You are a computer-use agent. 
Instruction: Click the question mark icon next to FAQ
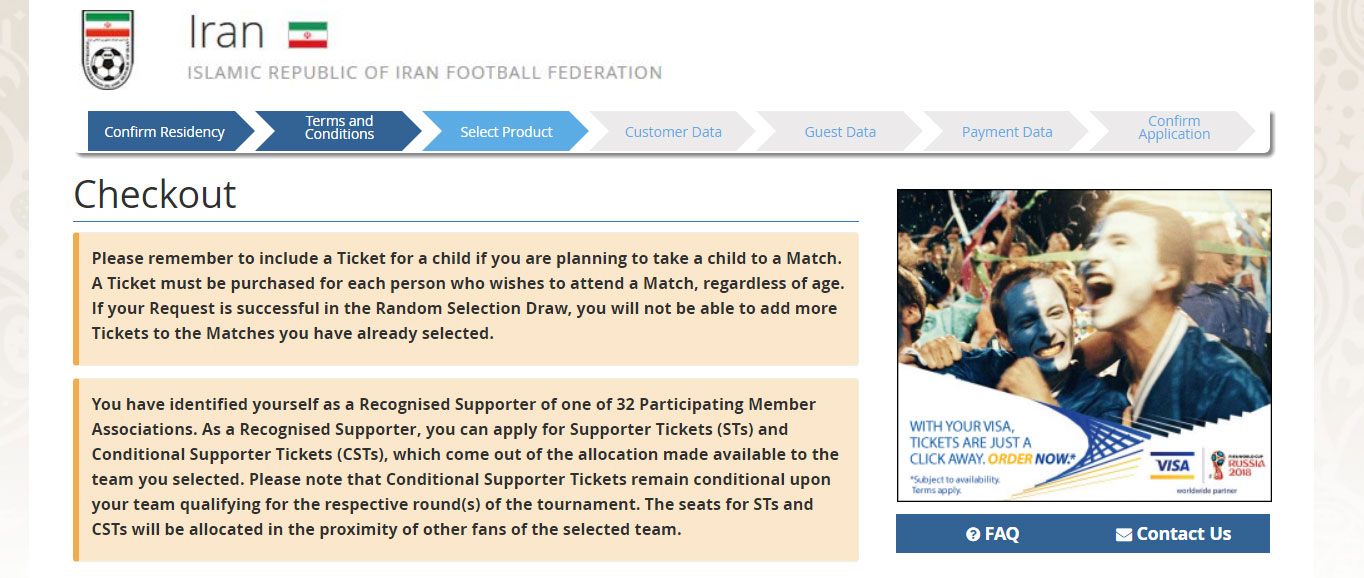(x=973, y=535)
